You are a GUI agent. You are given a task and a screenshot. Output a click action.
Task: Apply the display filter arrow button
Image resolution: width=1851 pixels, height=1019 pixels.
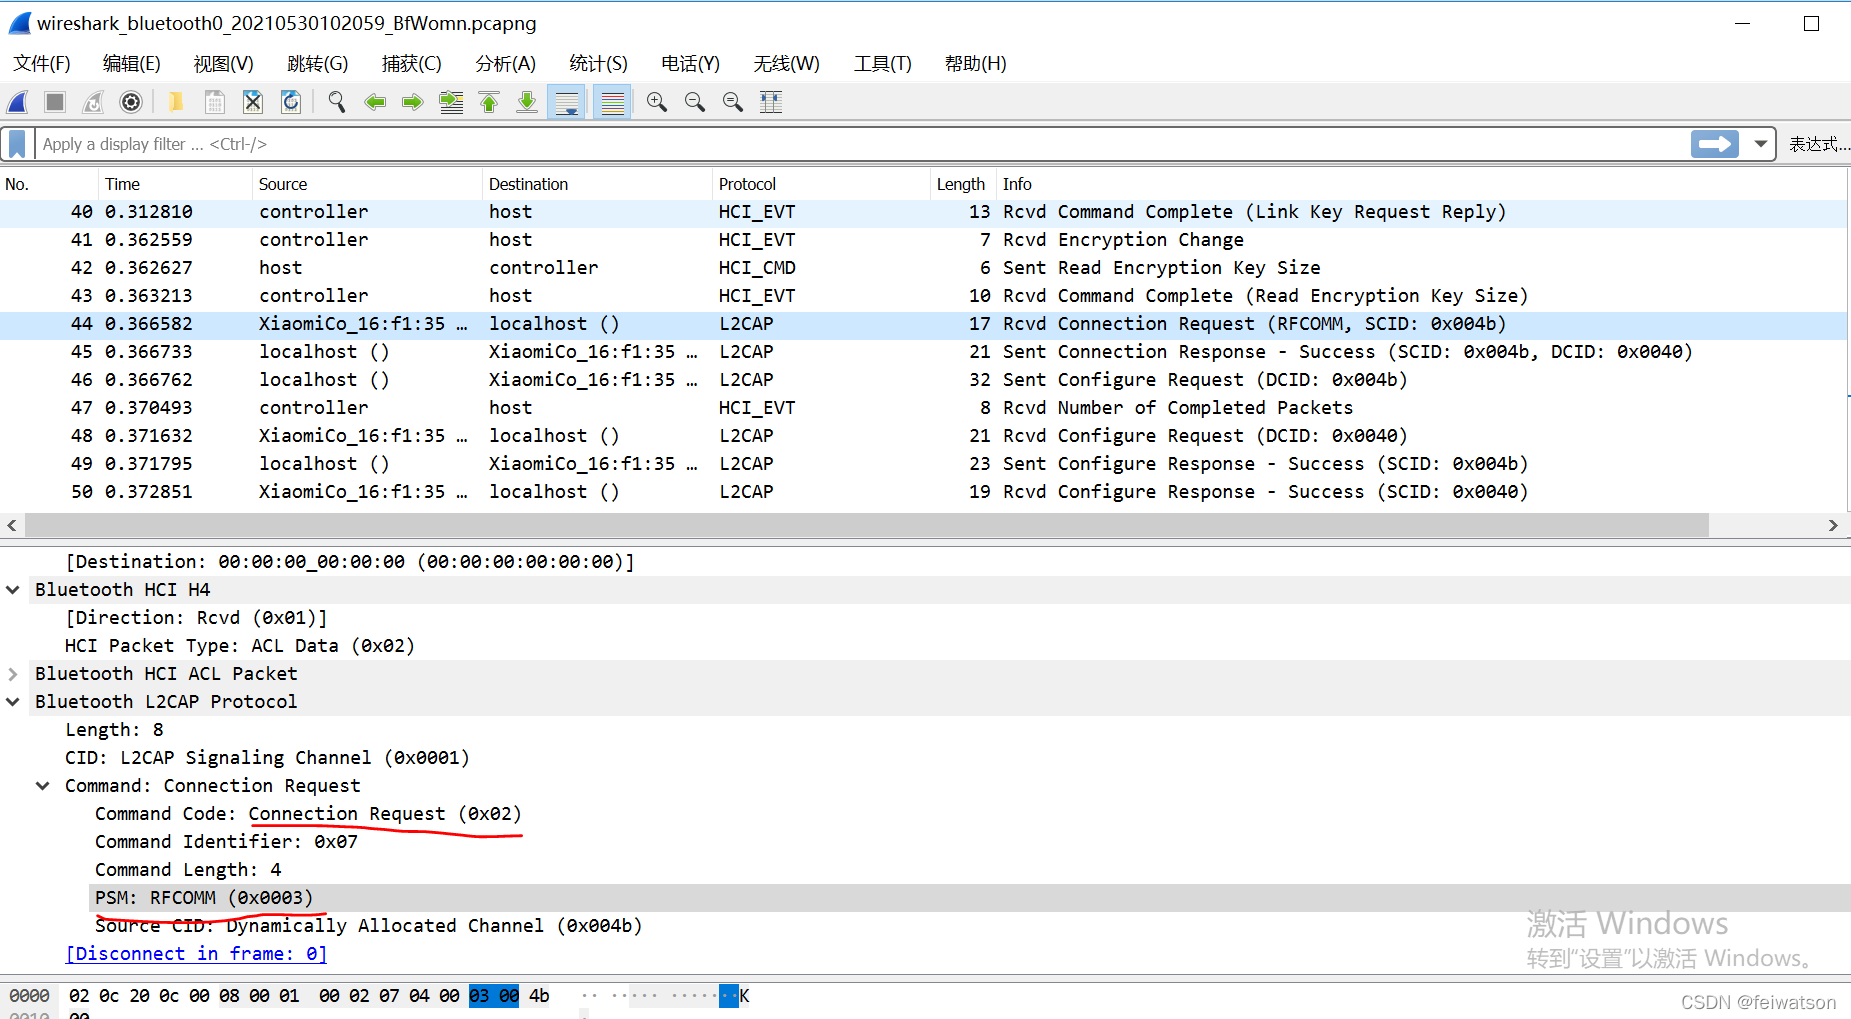pos(1715,144)
